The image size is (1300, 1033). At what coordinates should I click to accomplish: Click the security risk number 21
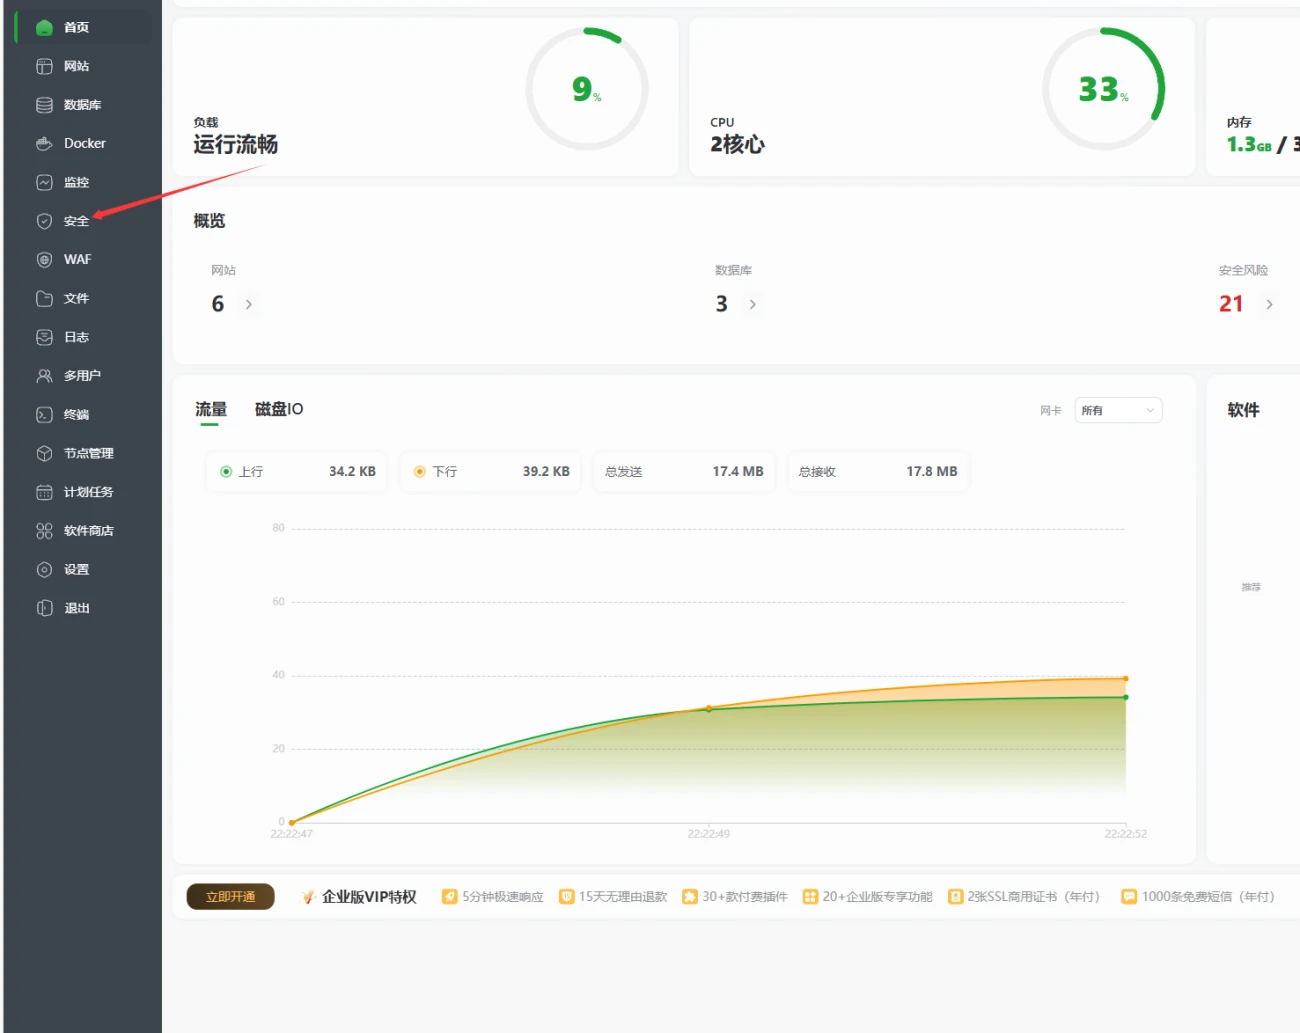click(x=1231, y=304)
